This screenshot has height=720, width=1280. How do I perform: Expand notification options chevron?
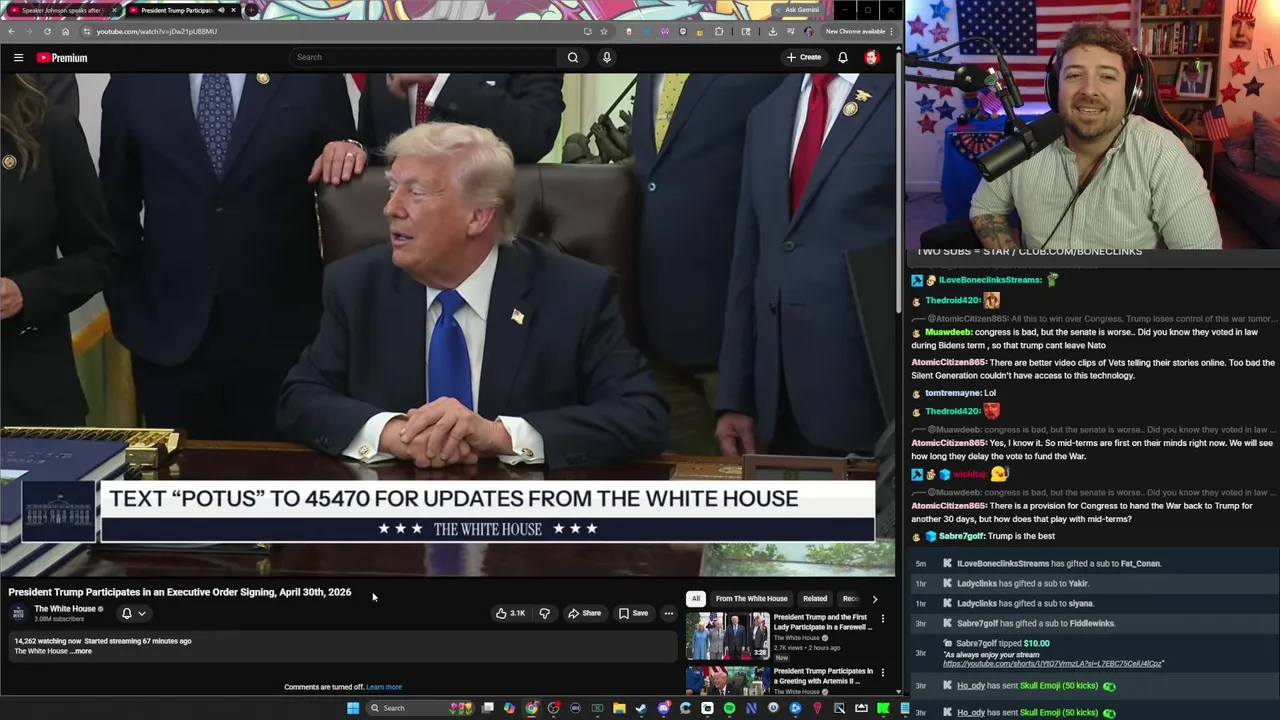[142, 613]
